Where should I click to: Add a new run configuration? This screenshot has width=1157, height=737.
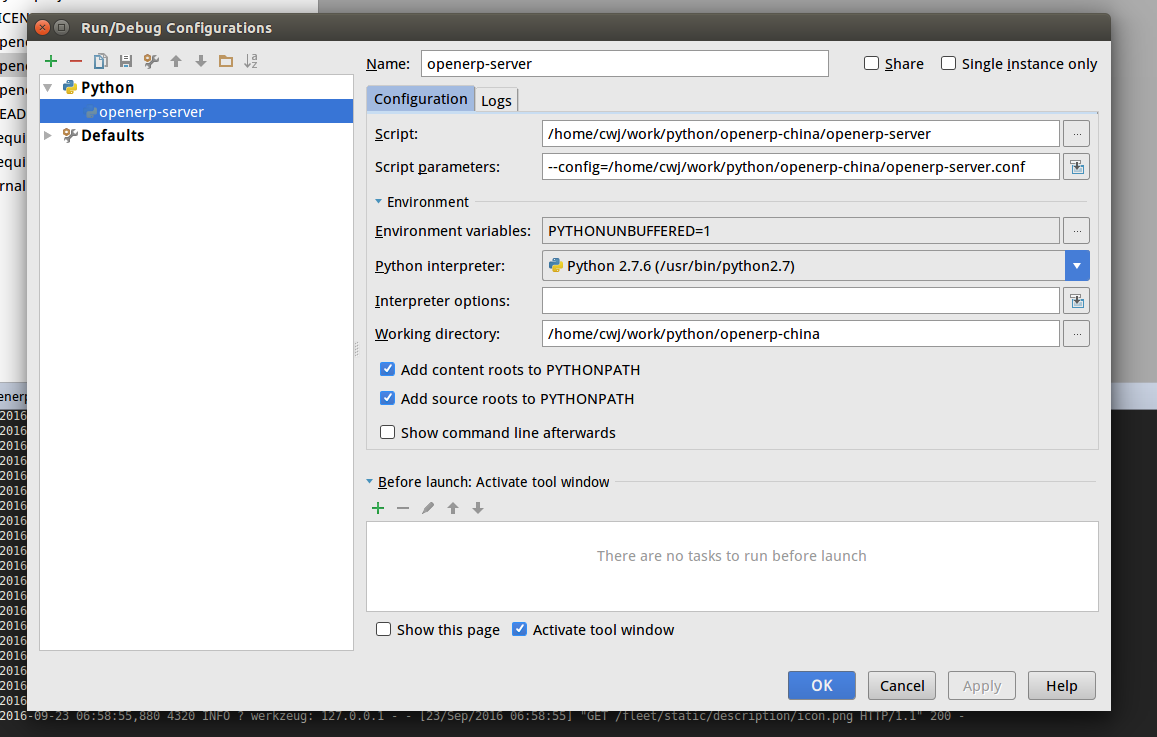[x=51, y=61]
